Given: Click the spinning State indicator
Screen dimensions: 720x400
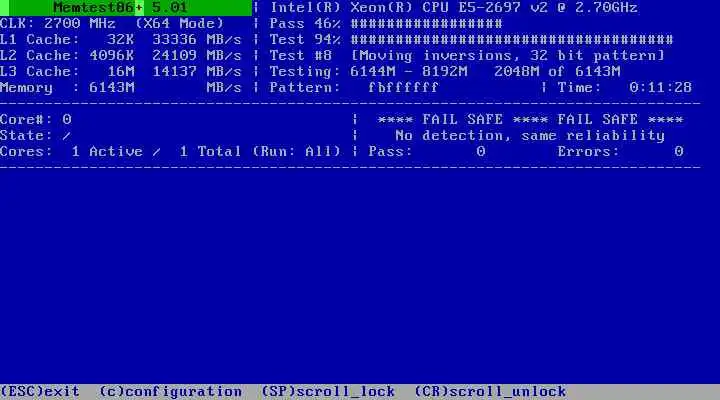Looking at the screenshot, I should [67, 135].
